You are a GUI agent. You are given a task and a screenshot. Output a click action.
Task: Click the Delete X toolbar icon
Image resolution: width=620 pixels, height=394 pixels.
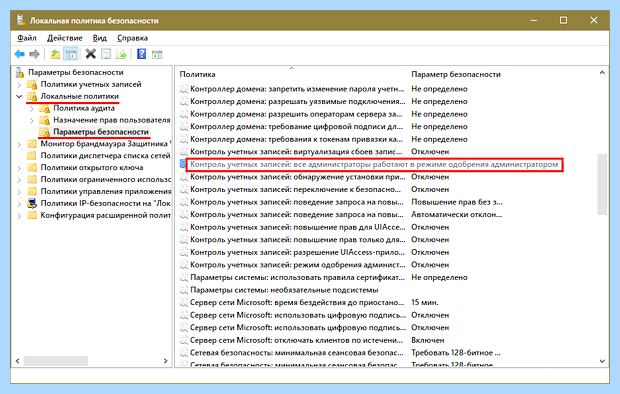pos(91,54)
